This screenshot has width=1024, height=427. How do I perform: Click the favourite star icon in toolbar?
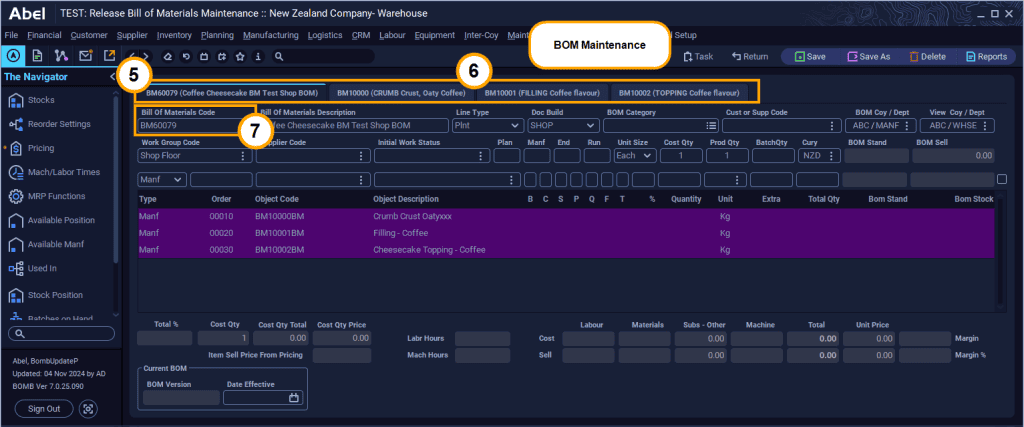coord(241,56)
